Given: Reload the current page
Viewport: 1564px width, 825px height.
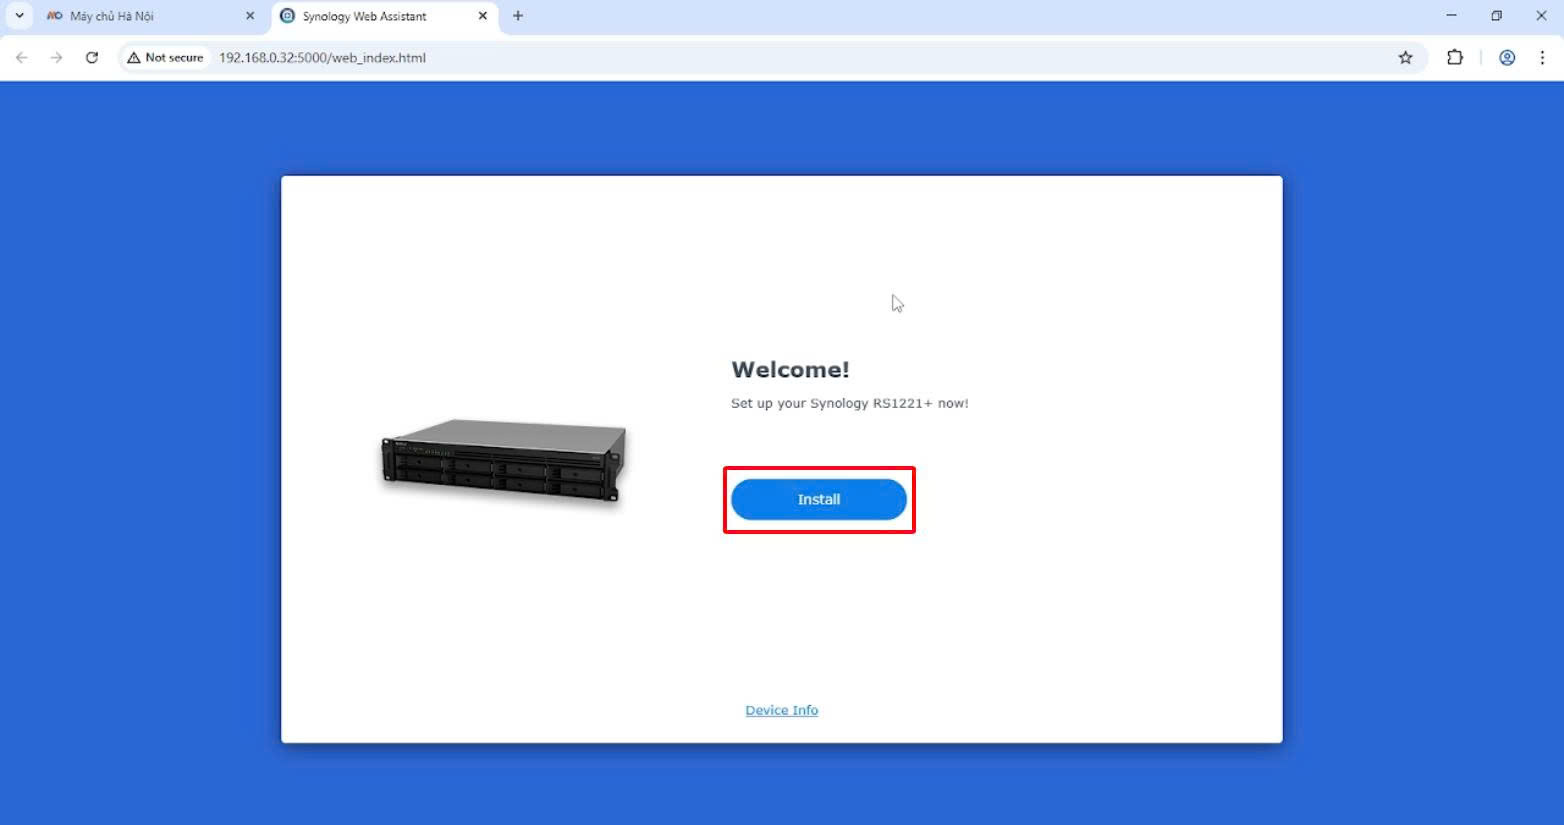Looking at the screenshot, I should 92,58.
